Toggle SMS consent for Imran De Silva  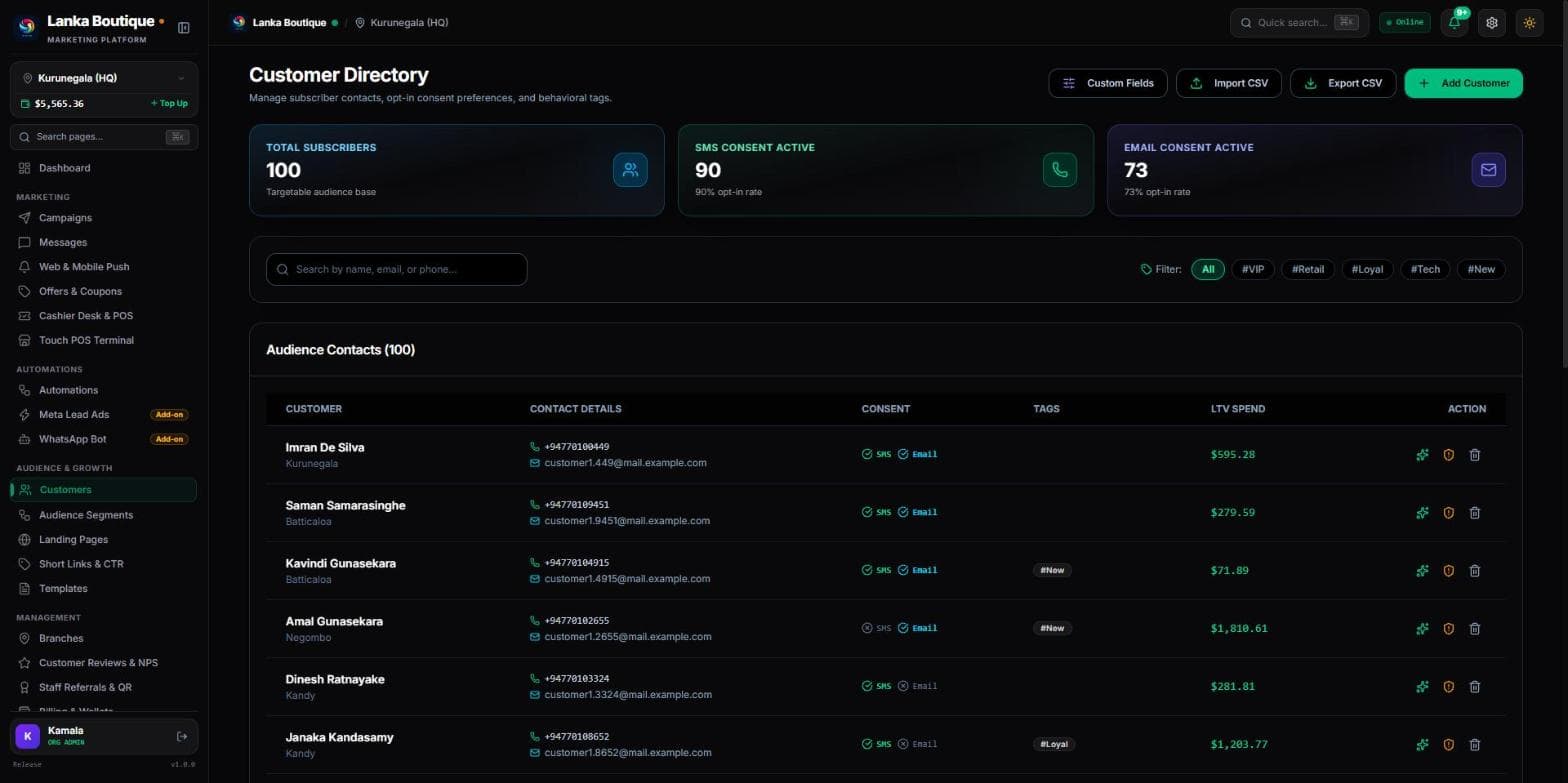click(876, 455)
